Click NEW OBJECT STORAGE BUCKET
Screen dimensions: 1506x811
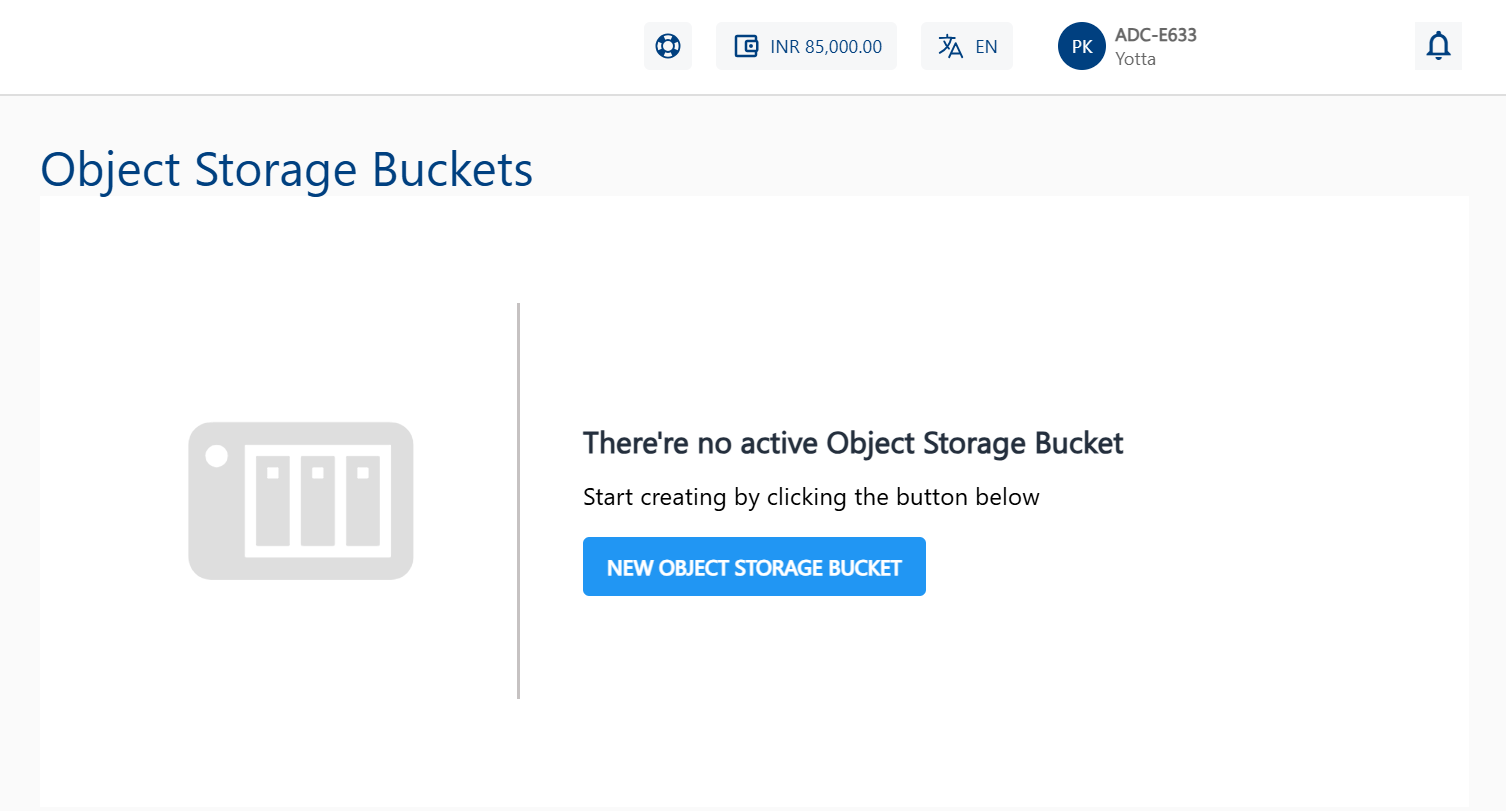click(753, 566)
